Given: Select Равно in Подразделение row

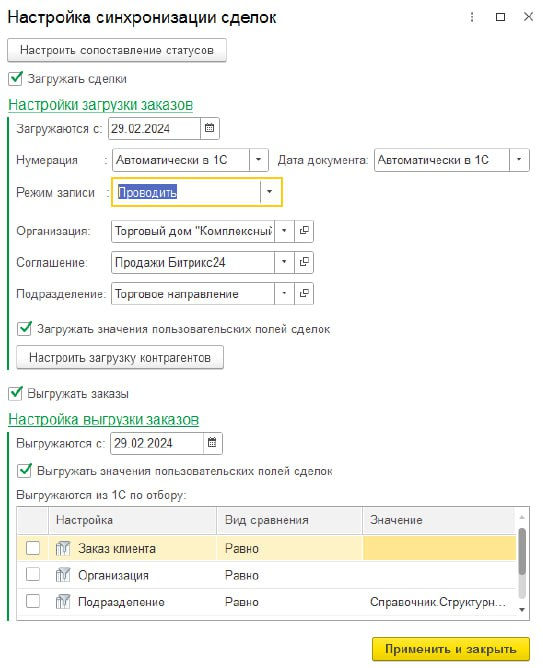Looking at the screenshot, I should click(290, 602).
